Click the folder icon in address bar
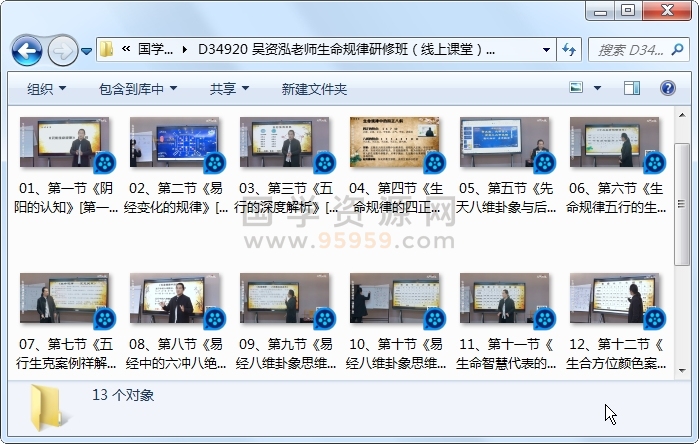 click(x=107, y=49)
